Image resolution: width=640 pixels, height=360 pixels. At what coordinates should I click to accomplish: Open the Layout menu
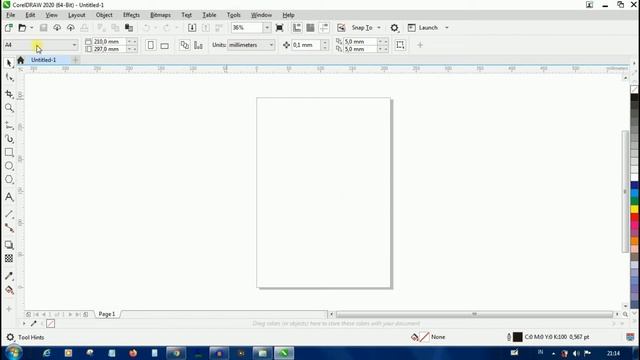click(76, 15)
